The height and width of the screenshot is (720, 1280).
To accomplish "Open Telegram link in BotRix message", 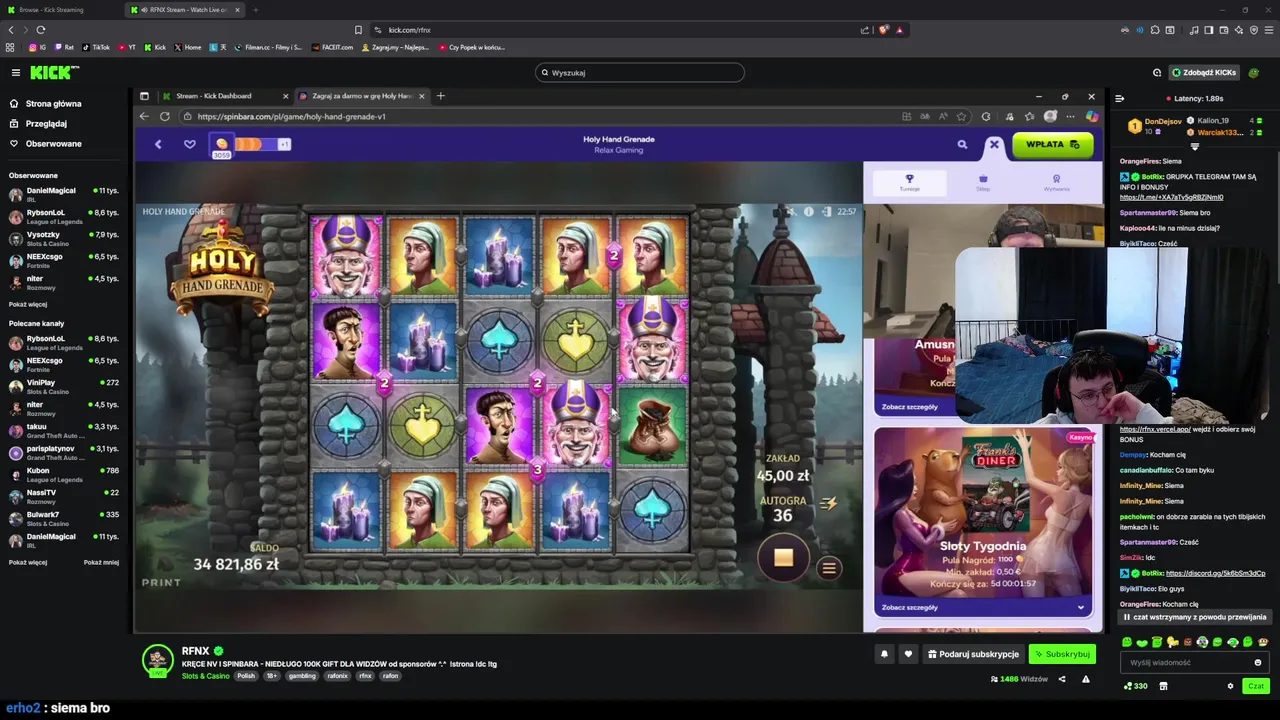I will 1171,197.
